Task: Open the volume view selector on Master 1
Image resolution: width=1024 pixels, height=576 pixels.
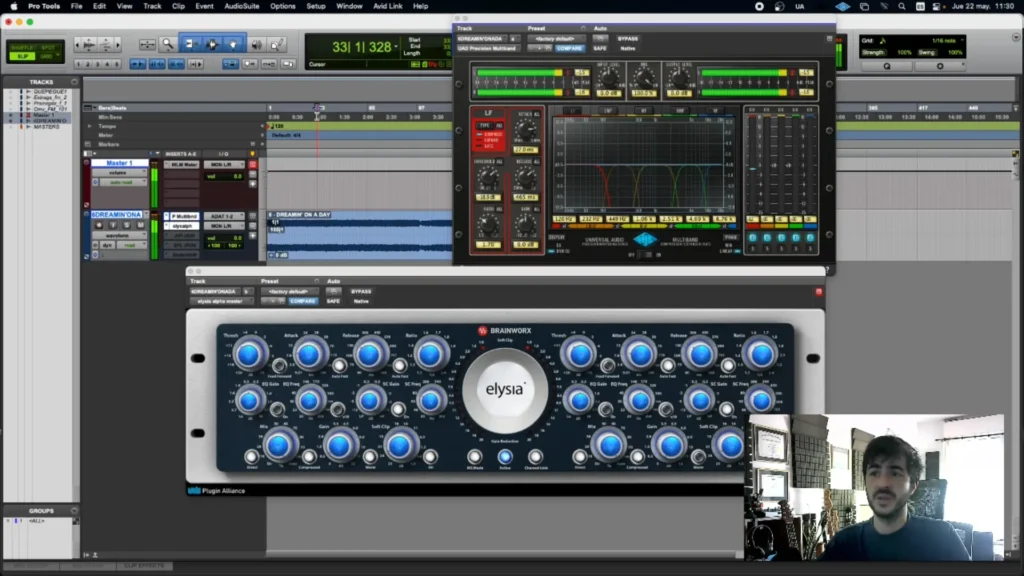Action: pyautogui.click(x=118, y=173)
